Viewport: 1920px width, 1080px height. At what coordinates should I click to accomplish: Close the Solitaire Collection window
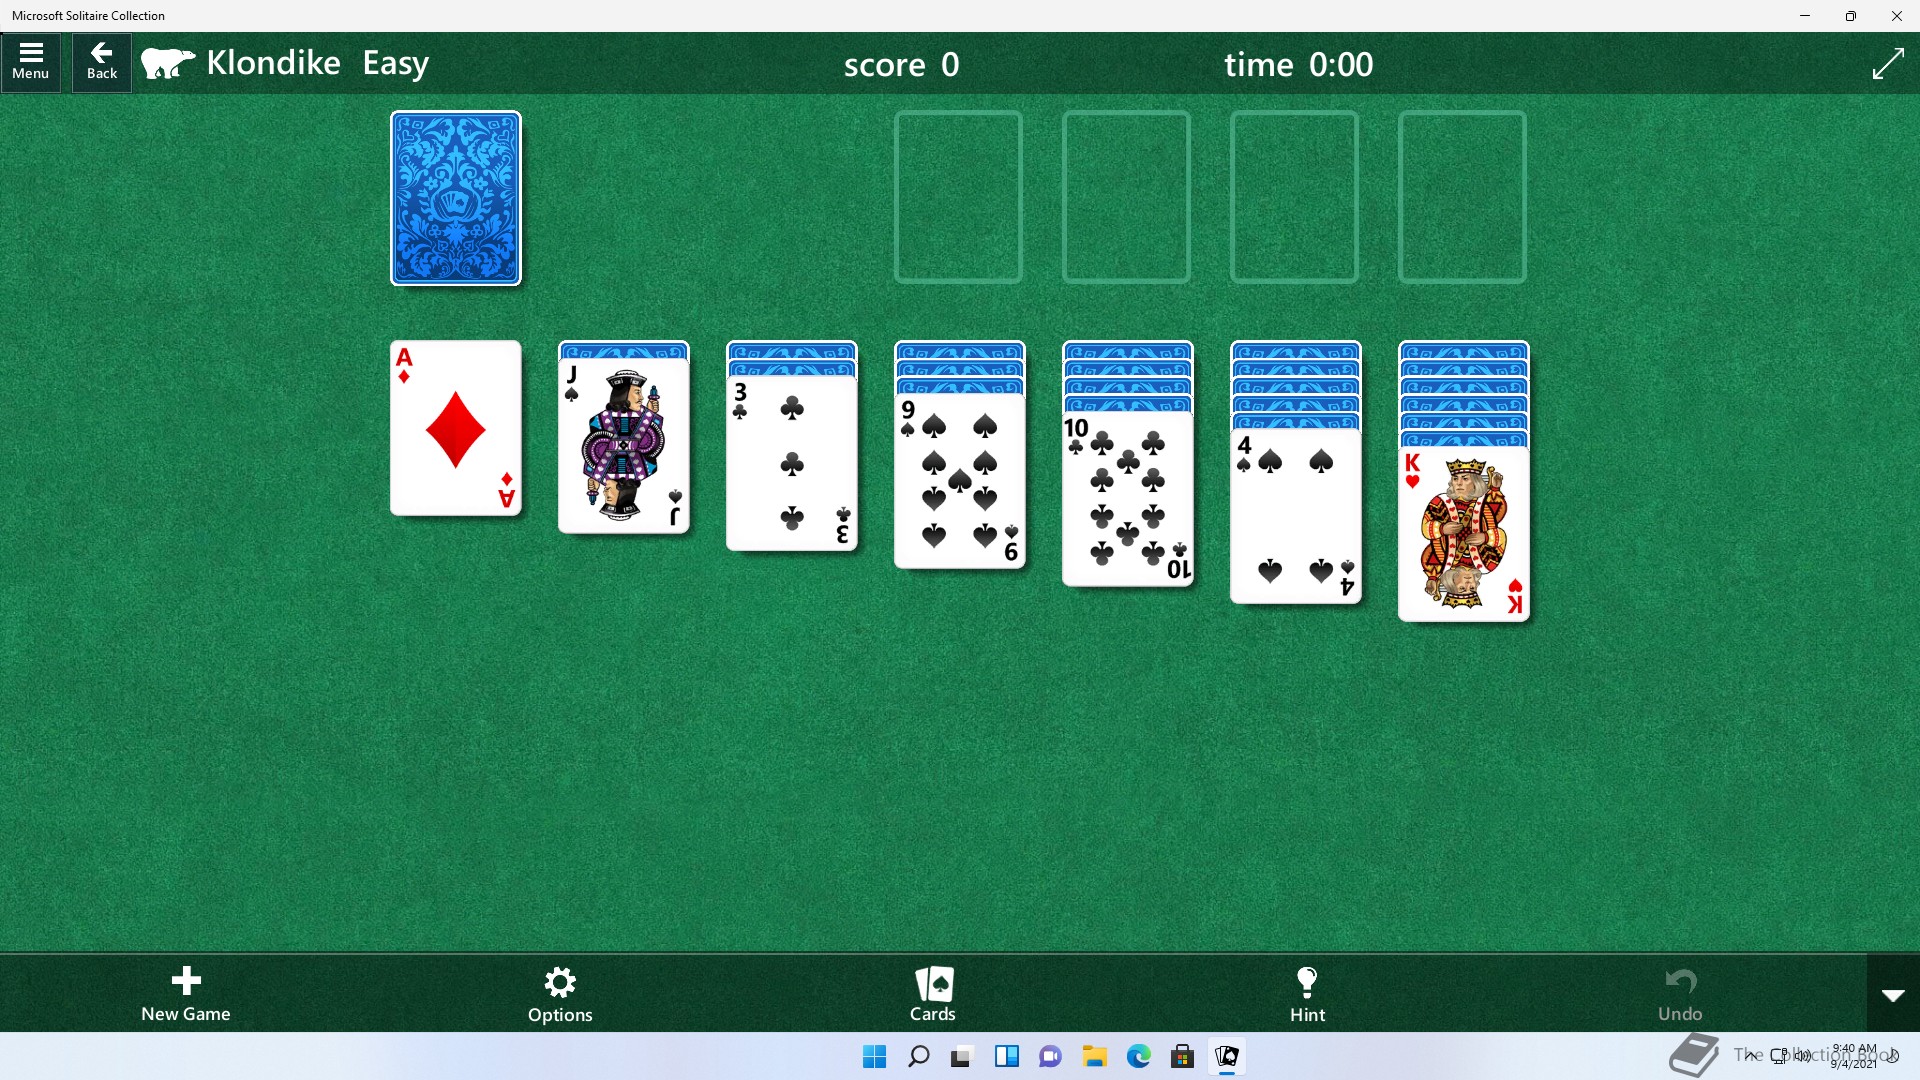[1897, 16]
